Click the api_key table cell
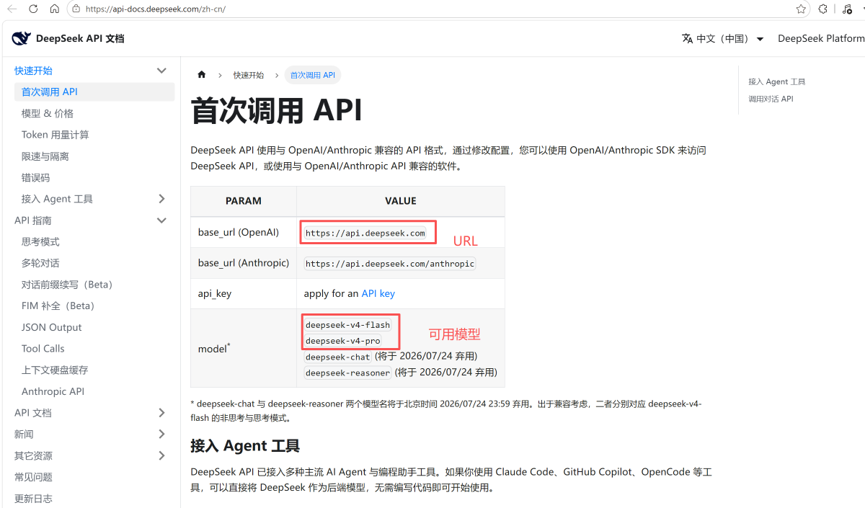 243,293
